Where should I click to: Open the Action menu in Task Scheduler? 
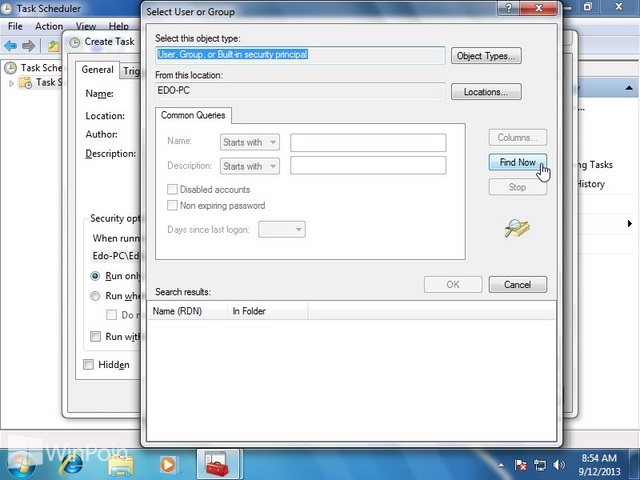pos(49,26)
